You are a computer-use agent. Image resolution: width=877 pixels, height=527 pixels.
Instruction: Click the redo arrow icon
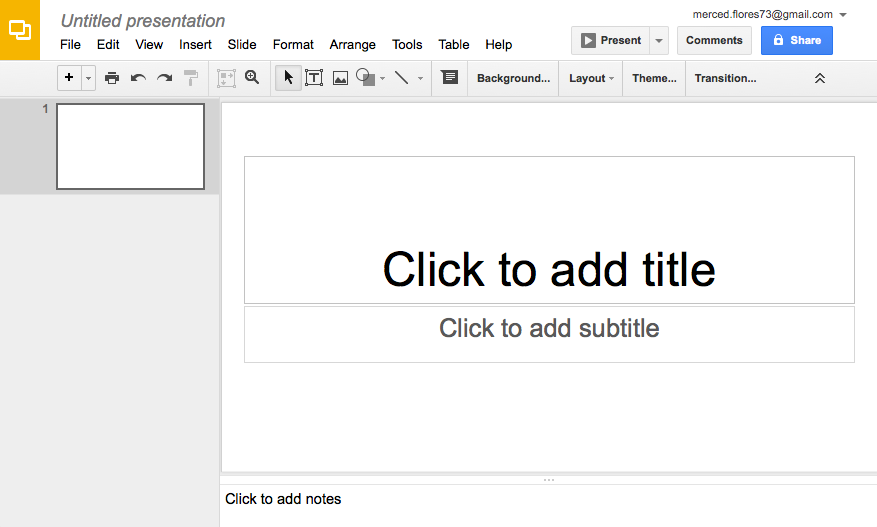pos(164,78)
